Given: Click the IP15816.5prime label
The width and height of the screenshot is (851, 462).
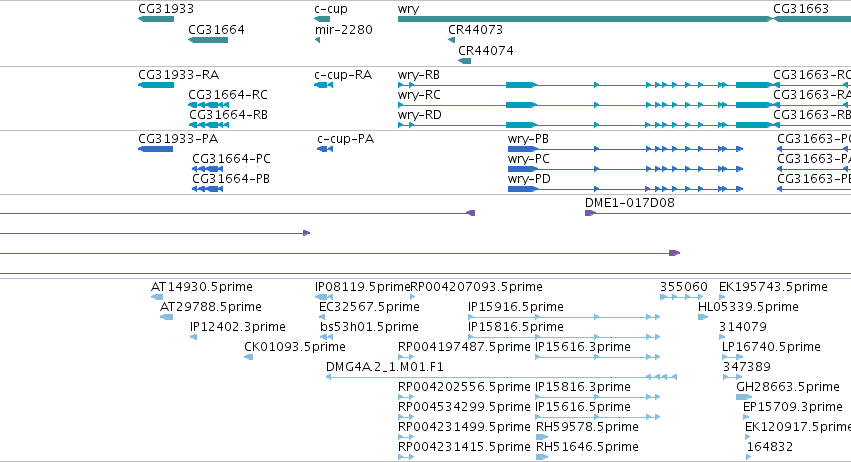Looking at the screenshot, I should tap(516, 327).
